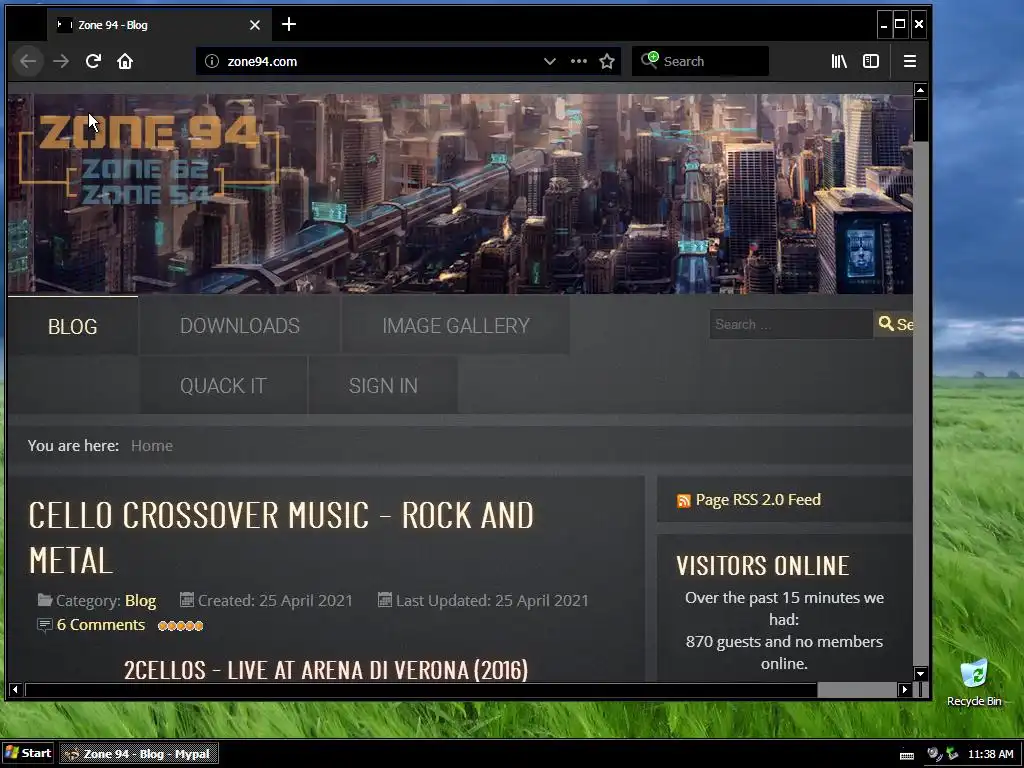This screenshot has width=1024, height=768.
Task: Focus the browser Search field
Action: point(700,61)
